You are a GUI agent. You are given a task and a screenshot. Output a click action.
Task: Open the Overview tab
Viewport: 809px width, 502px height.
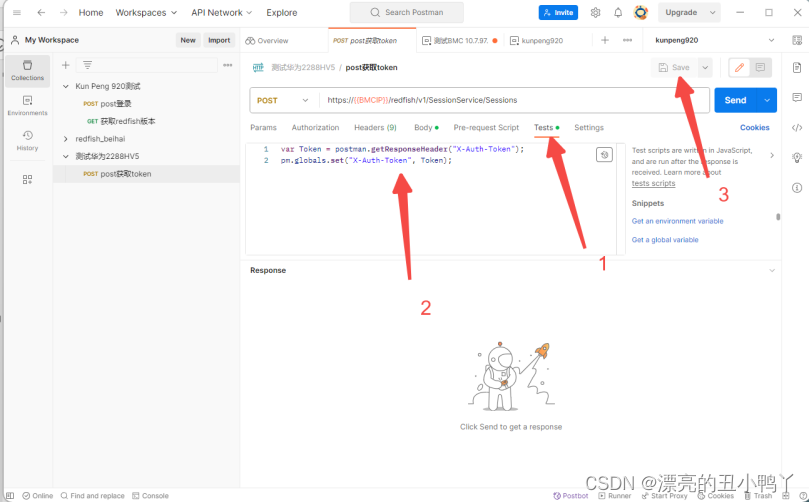267,41
